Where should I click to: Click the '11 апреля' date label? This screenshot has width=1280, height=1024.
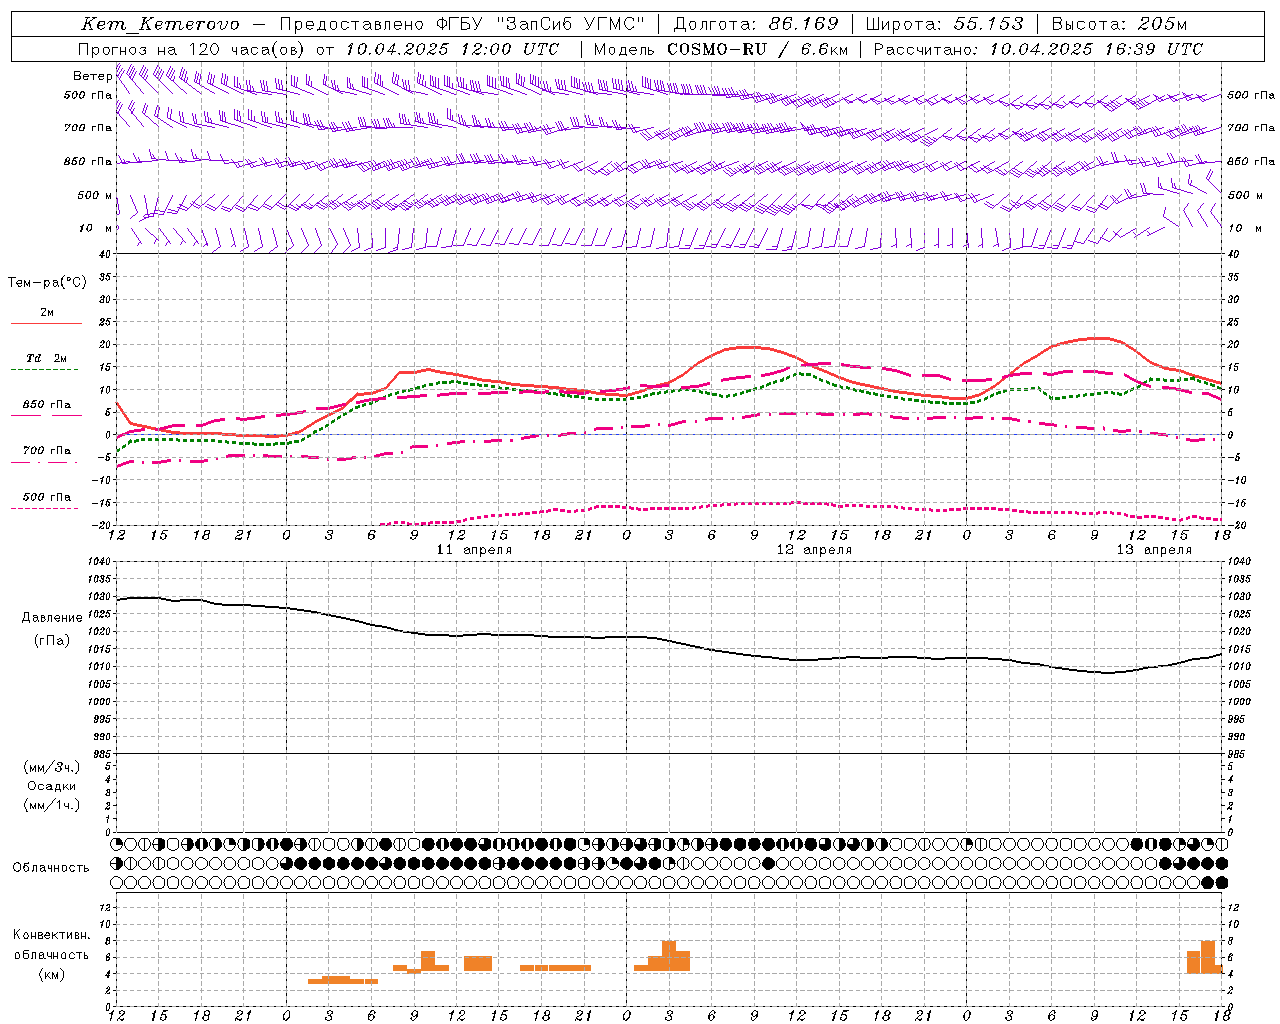(x=474, y=550)
